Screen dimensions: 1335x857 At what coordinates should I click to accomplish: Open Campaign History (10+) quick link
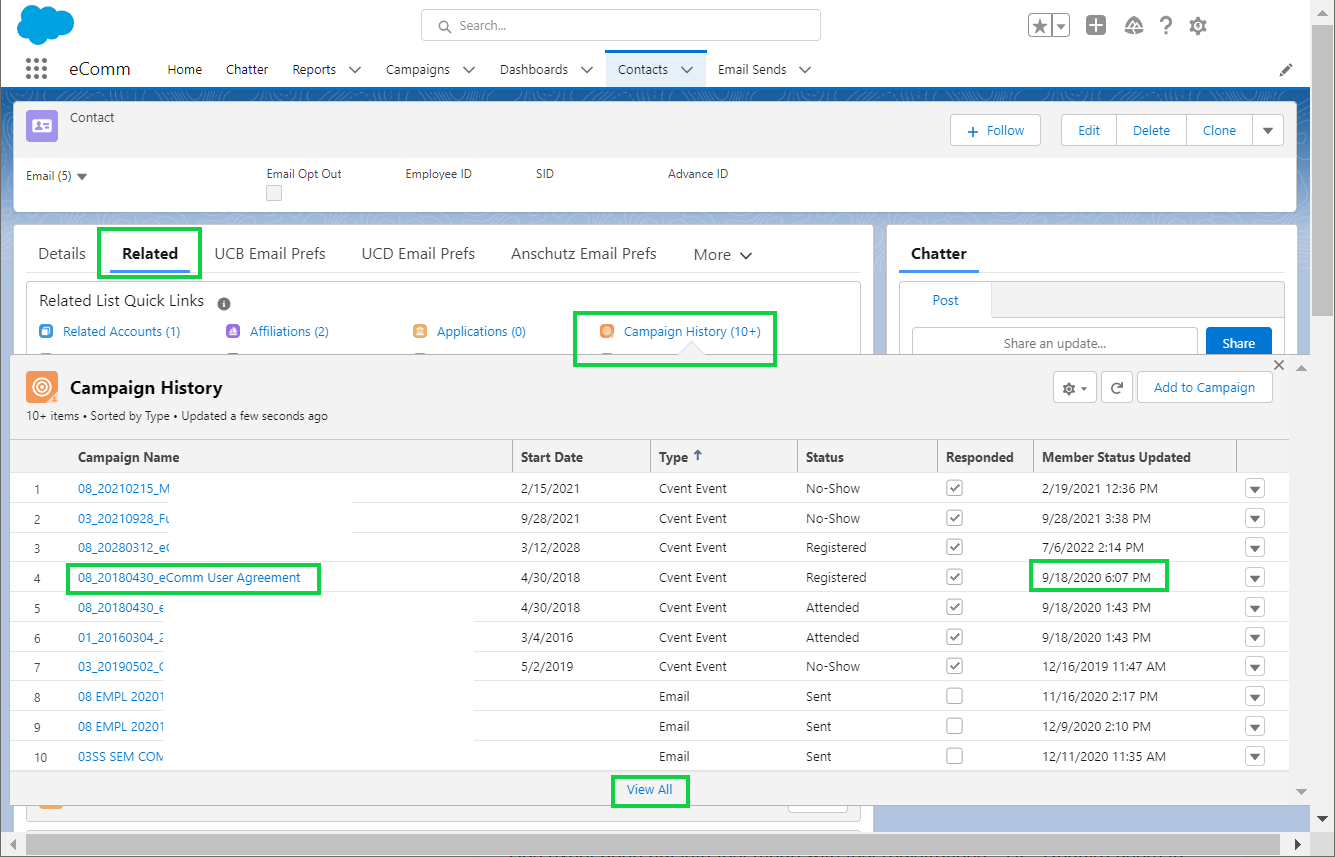(692, 331)
